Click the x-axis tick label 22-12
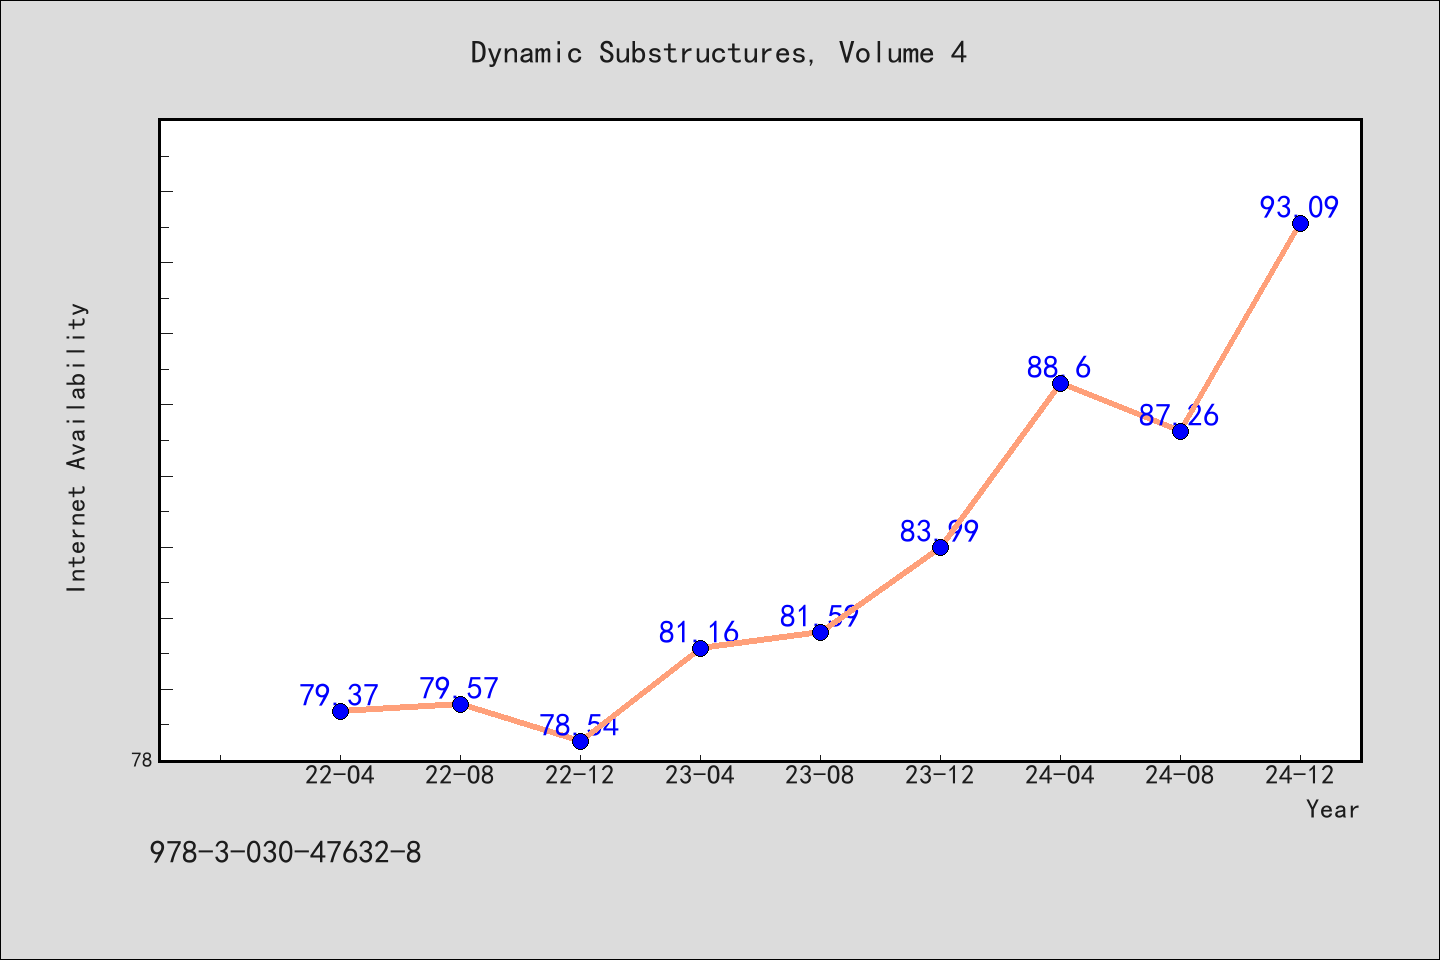 580,776
